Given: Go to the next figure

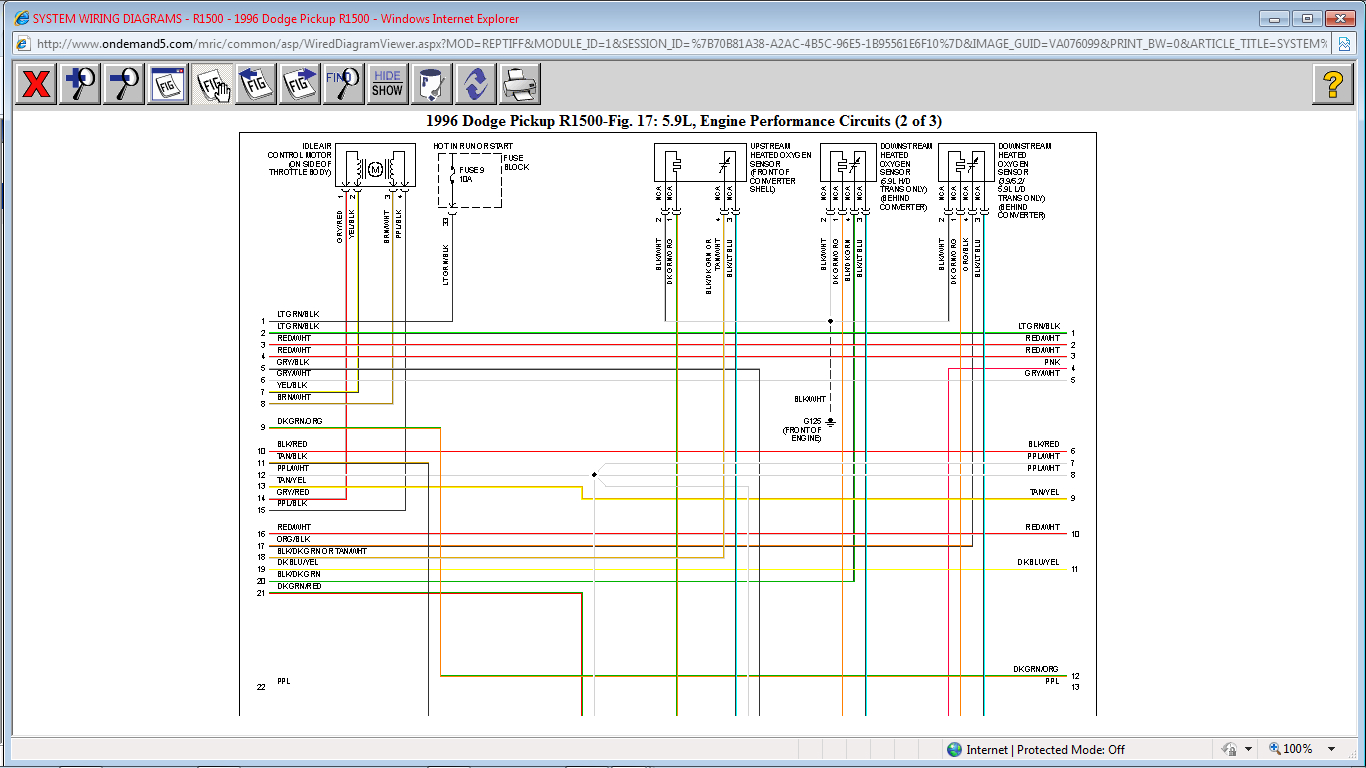Looking at the screenshot, I should coord(300,84).
